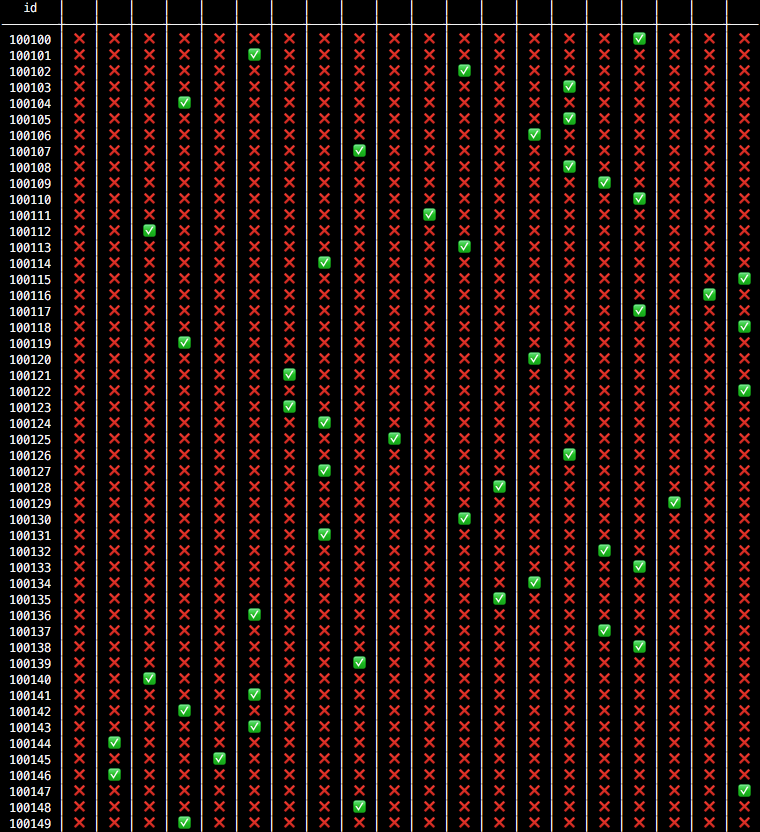This screenshot has width=760, height=832.
Task: Select the green check in row 100112
Action: 149,231
